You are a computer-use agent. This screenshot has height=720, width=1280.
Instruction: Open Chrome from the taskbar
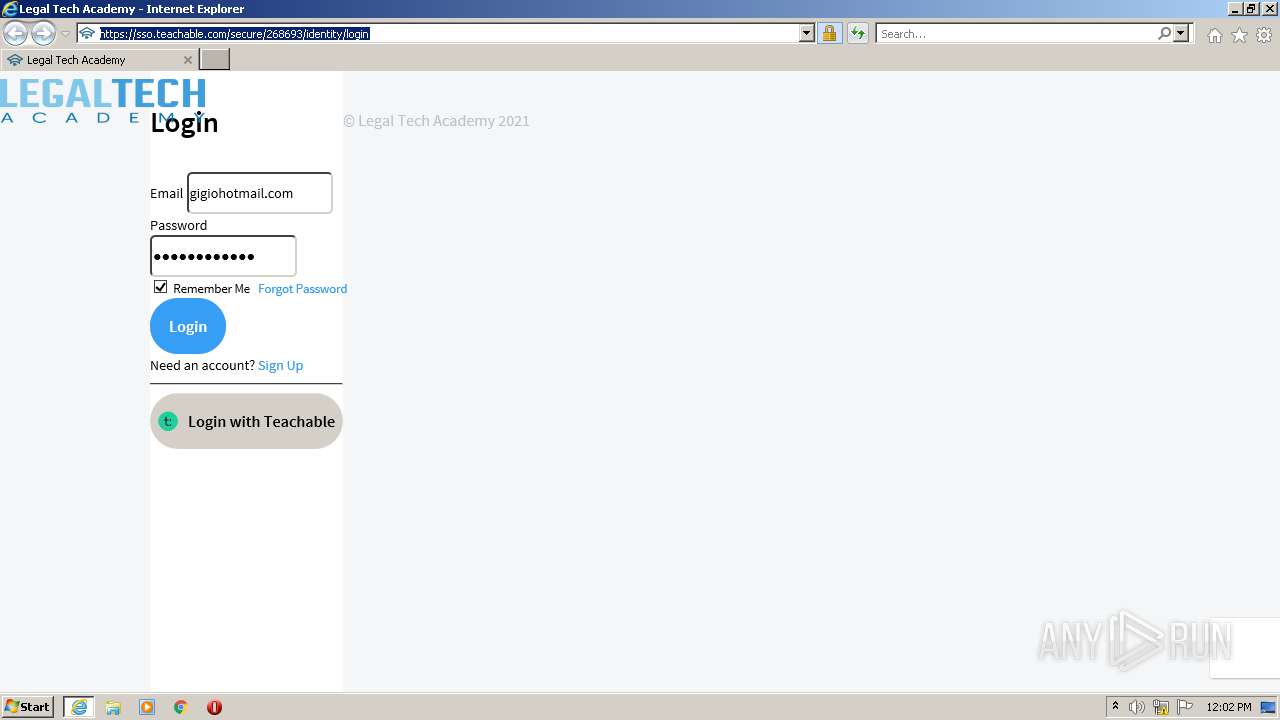(181, 707)
